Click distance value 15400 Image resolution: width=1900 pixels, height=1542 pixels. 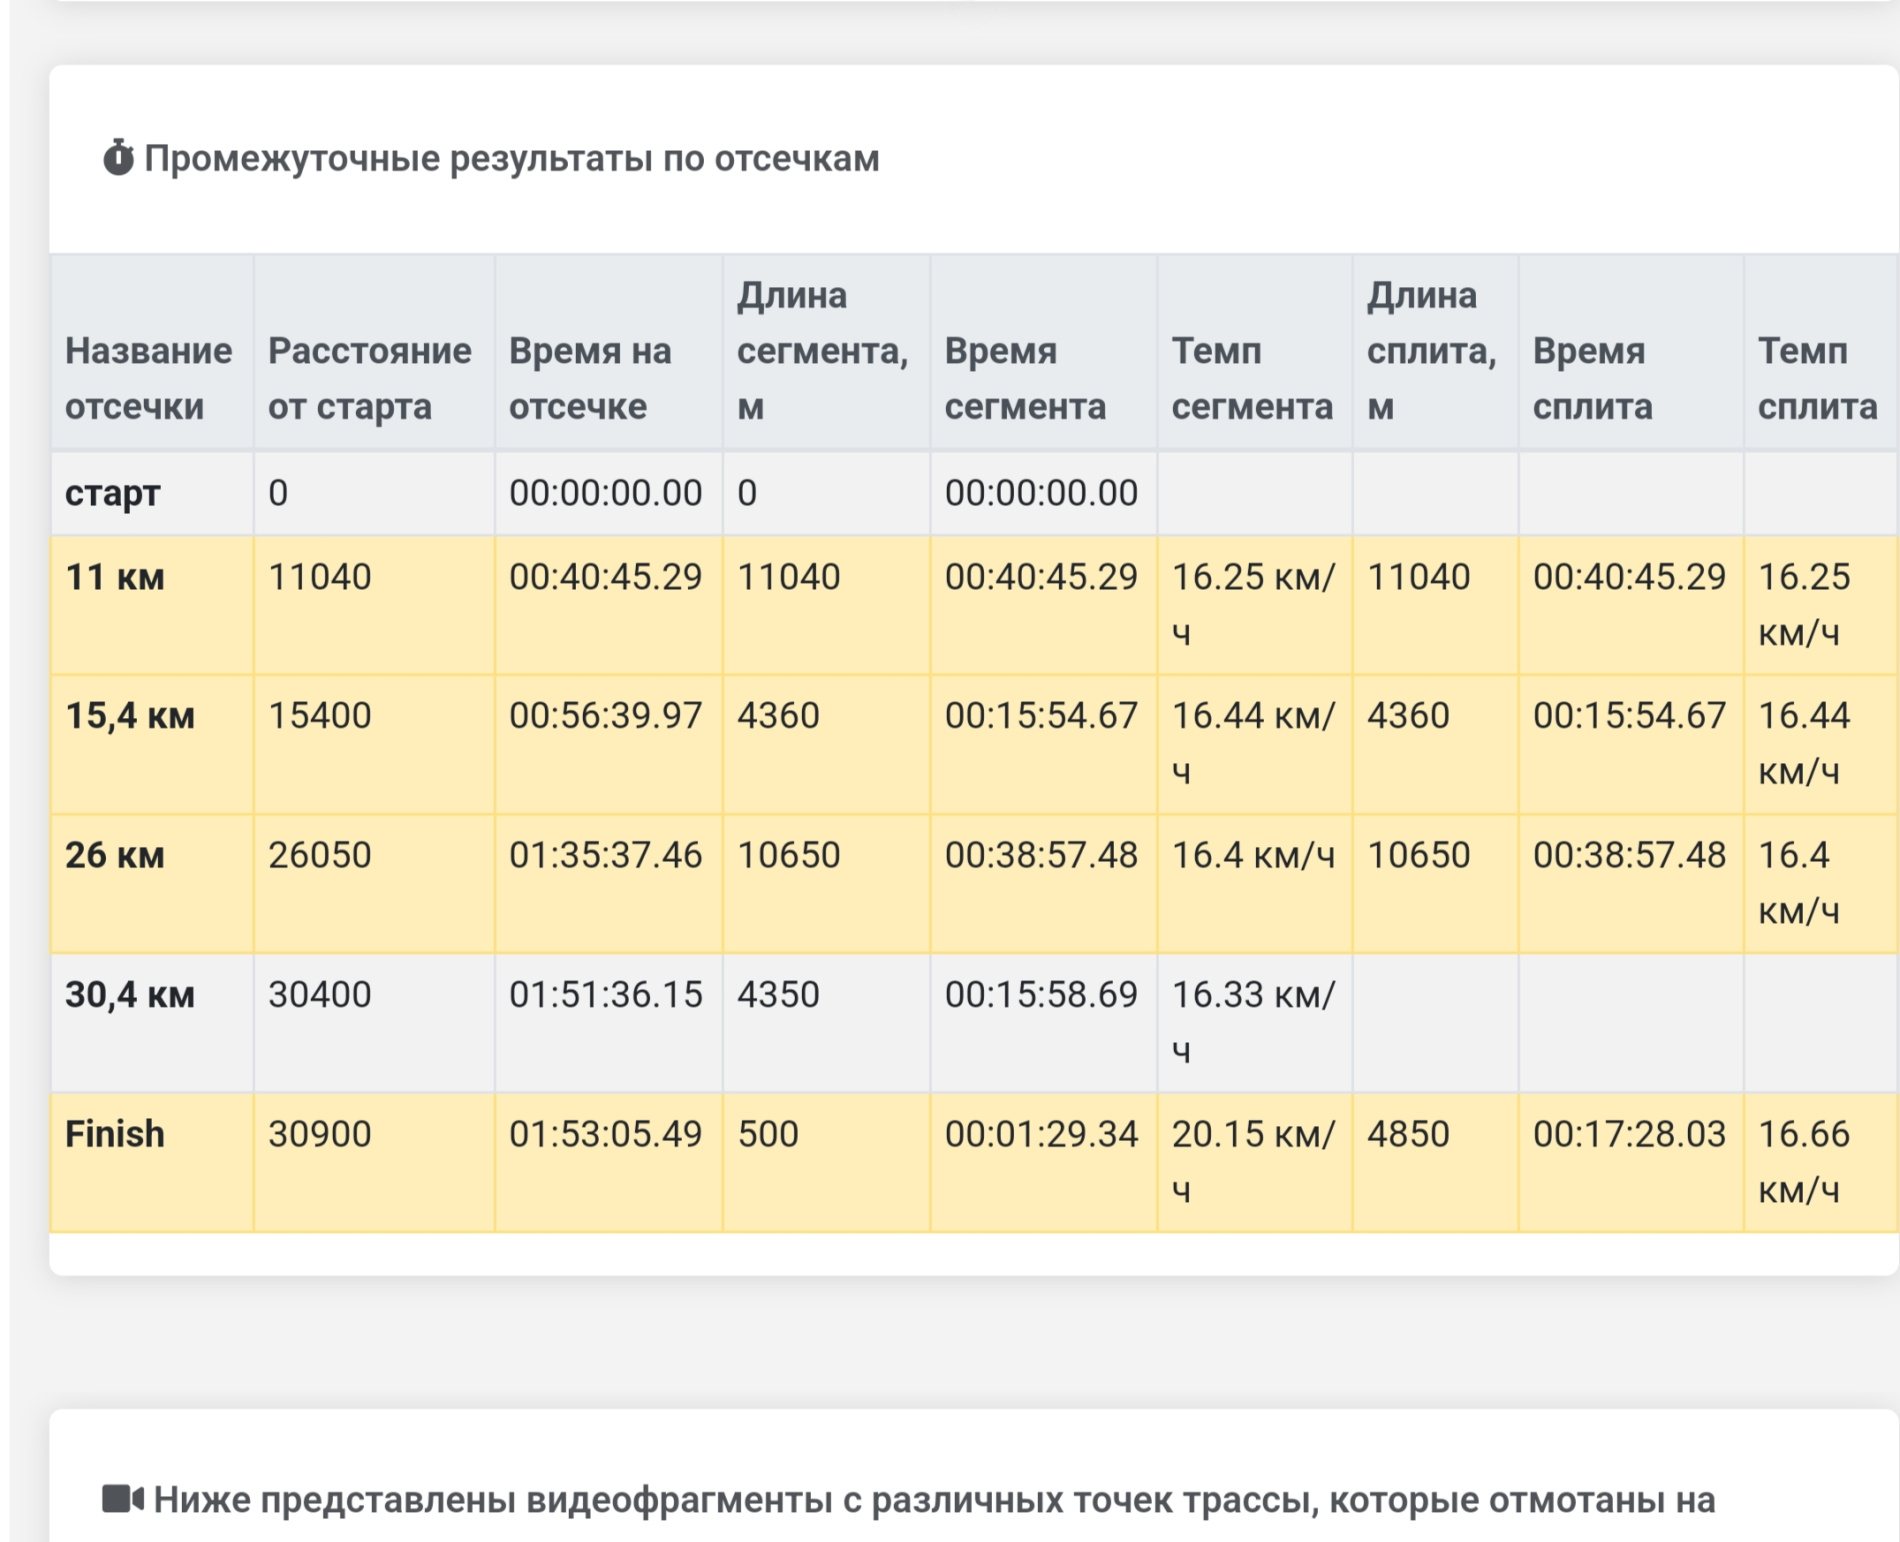319,716
